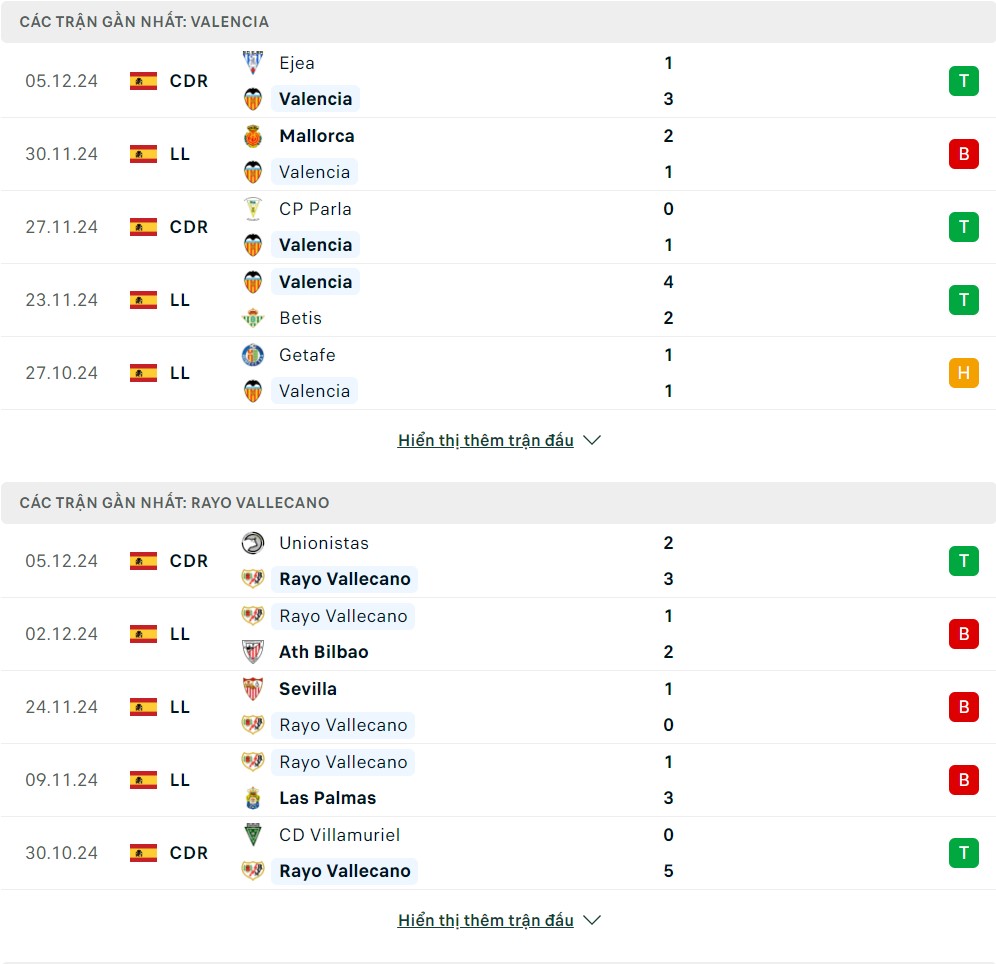Image resolution: width=996 pixels, height=964 pixels.
Task: Click the green T badge for Ejea match
Action: click(963, 81)
